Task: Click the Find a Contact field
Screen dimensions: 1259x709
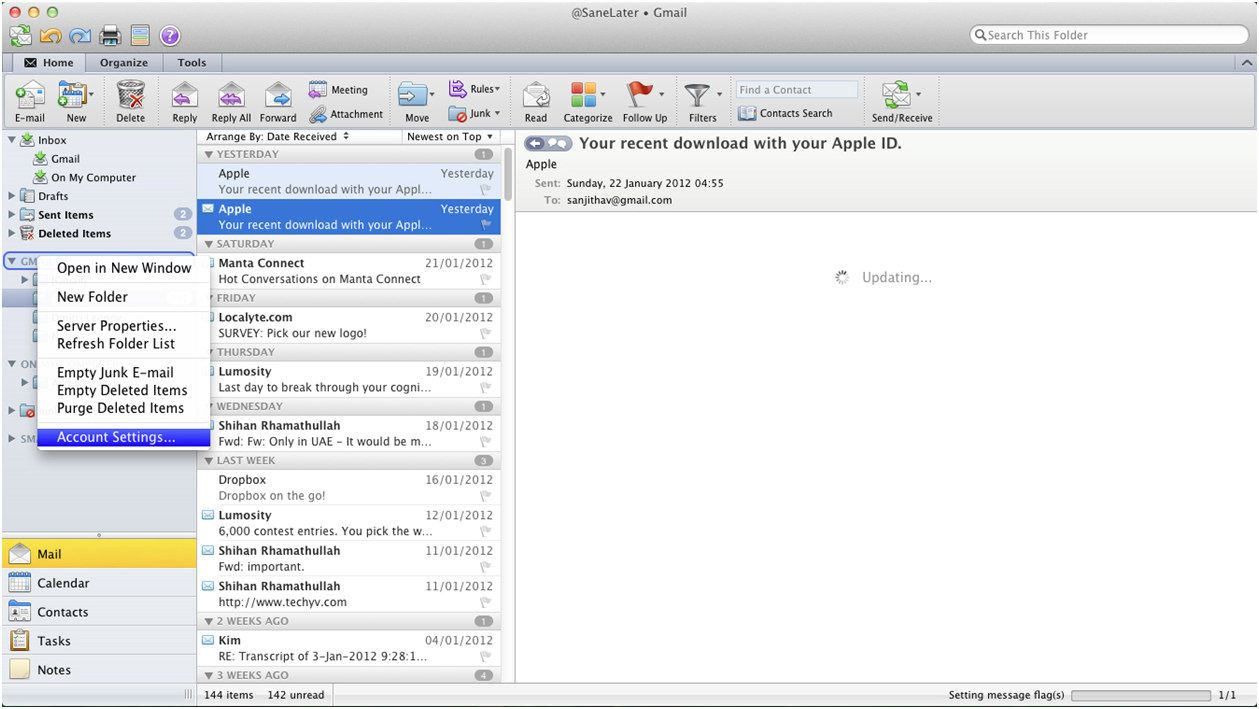Action: [x=796, y=90]
